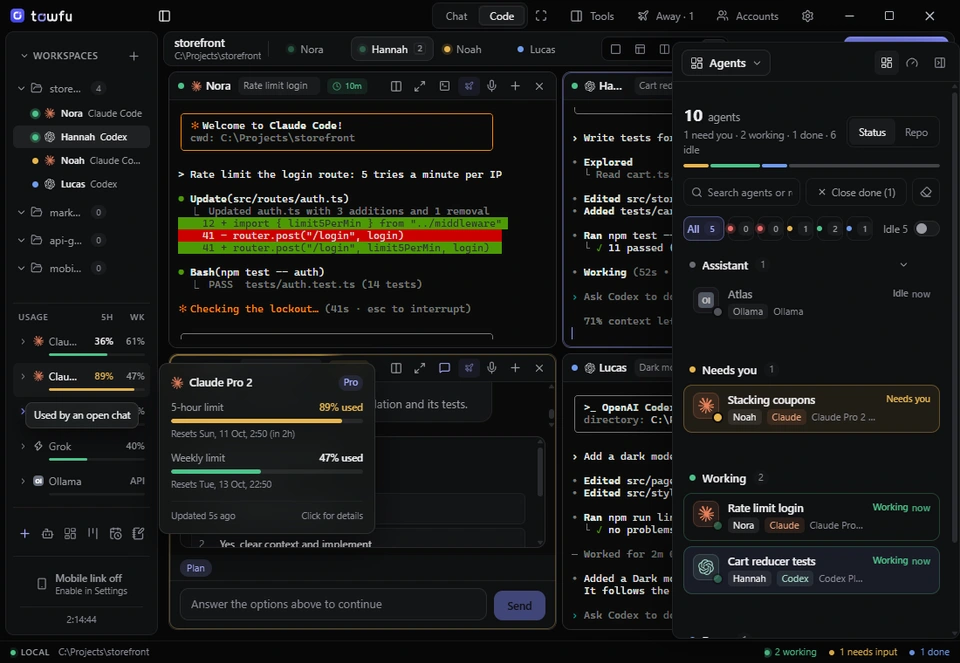Click plus icon in sidebar bottom toolbar
Screen dimensions: 960x663
pyautogui.click(x=24, y=534)
